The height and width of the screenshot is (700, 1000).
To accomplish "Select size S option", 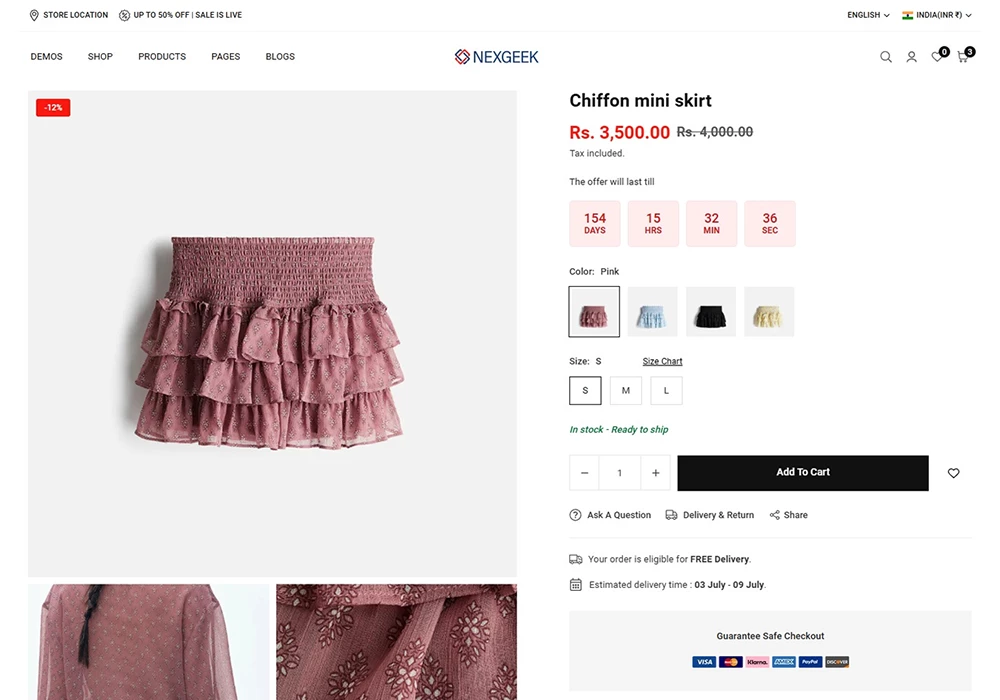I will tap(585, 390).
